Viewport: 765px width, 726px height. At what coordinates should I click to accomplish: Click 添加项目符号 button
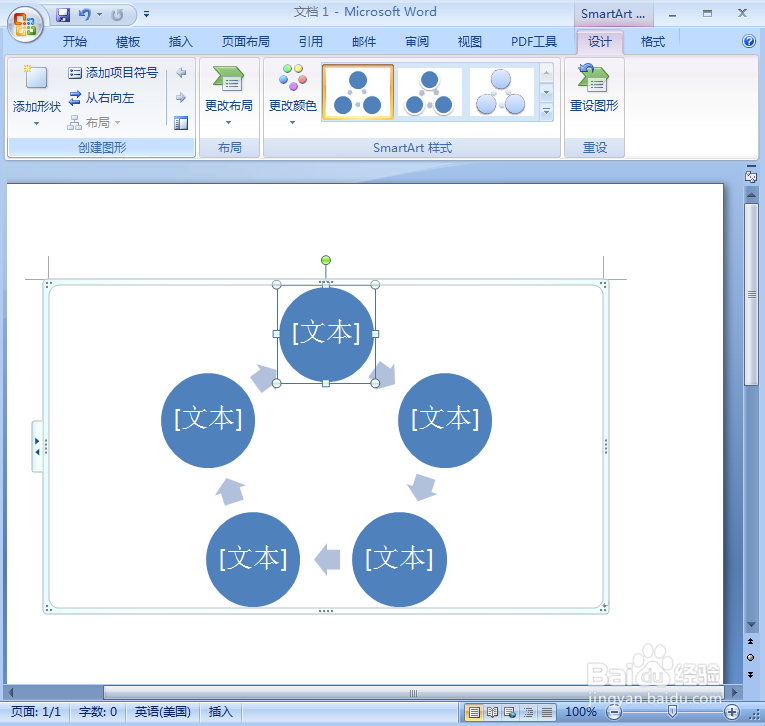coord(113,73)
